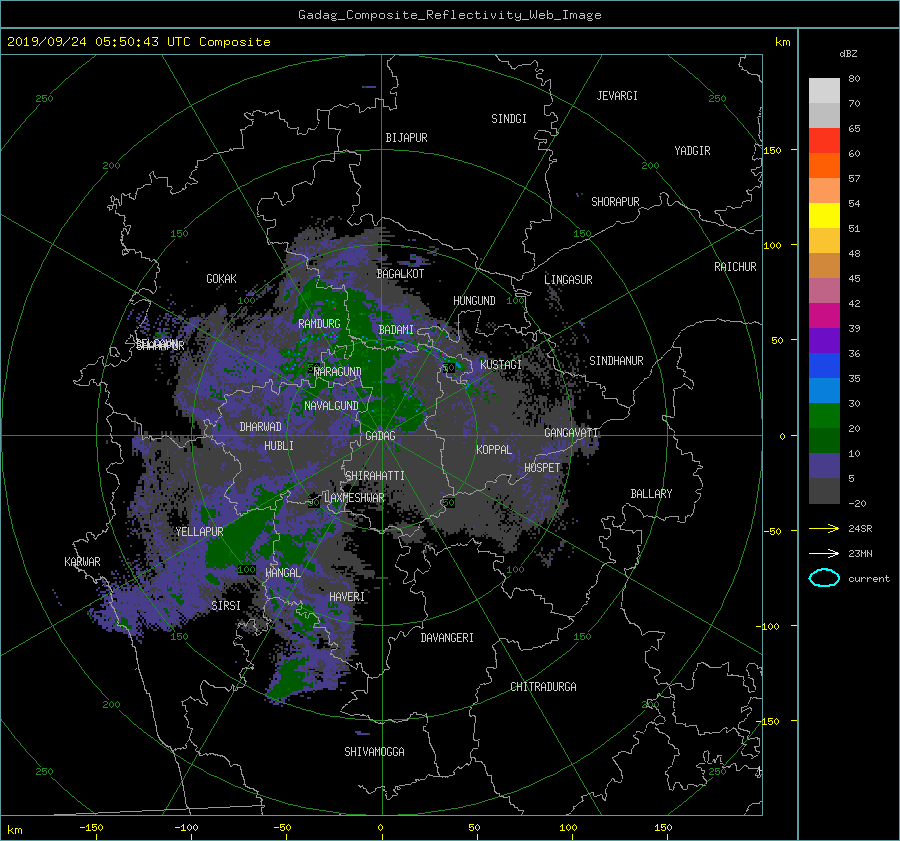Click the LAXMESHWAR city label
Screen dimensions: 900x841
click(354, 498)
